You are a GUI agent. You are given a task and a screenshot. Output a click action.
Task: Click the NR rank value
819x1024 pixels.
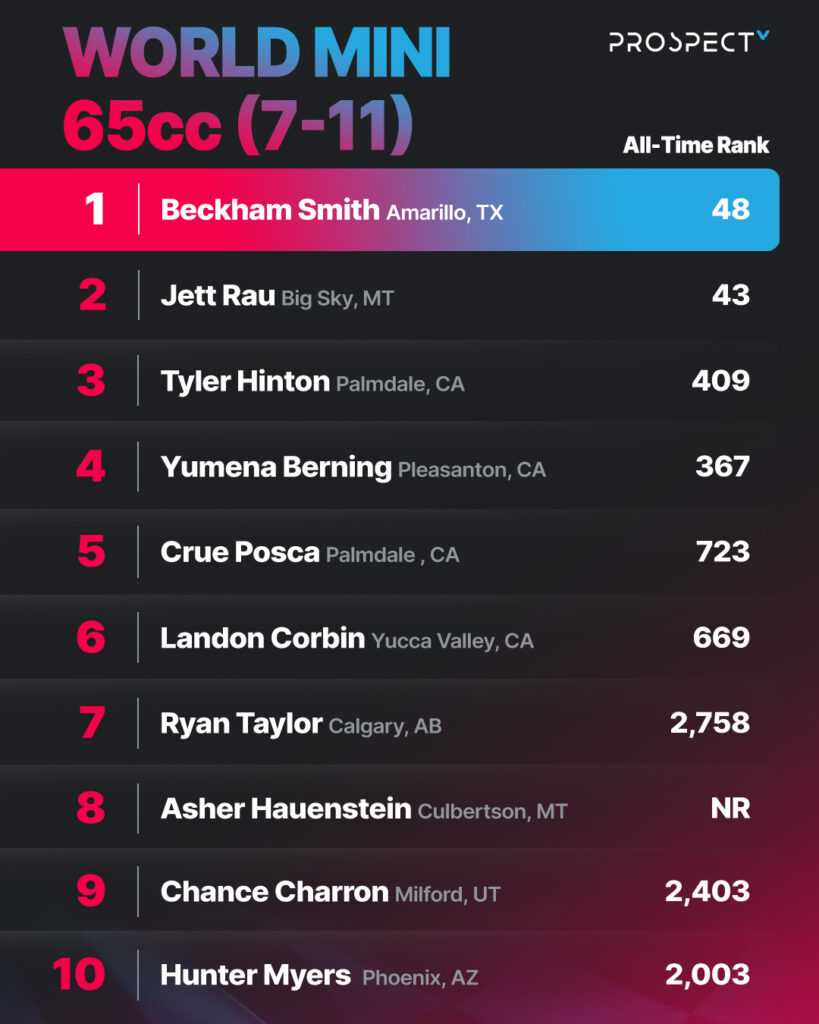coord(729,808)
